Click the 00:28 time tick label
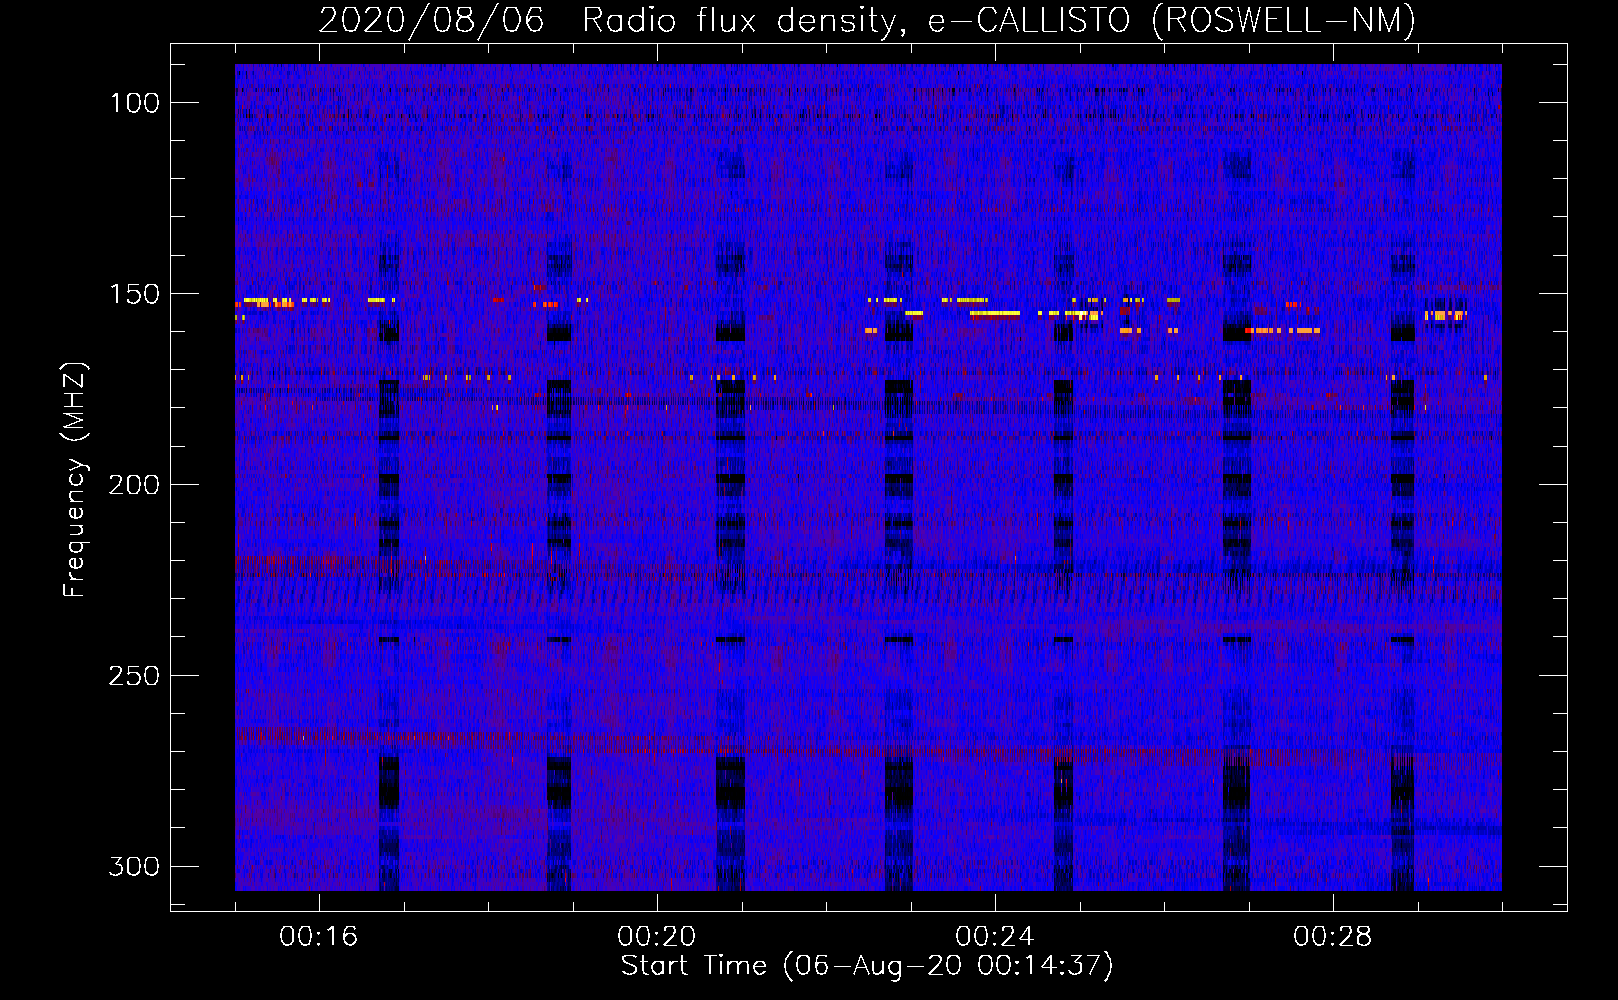Viewport: 1618px width, 1000px height. pyautogui.click(x=1333, y=936)
